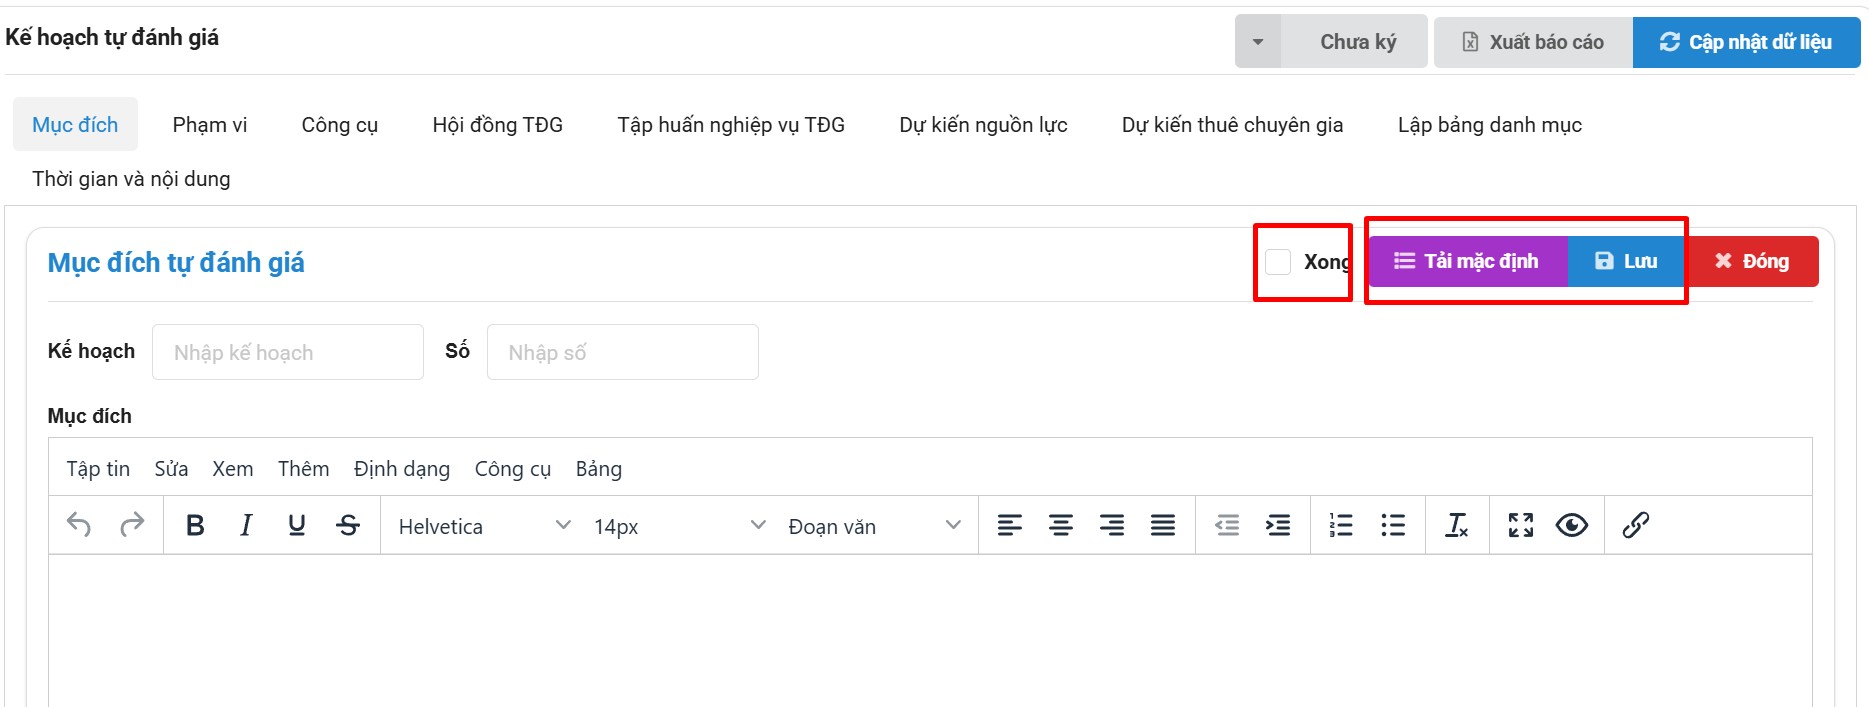Click the strikethrough icon
Screen dimensions: 1869x707
pyautogui.click(x=348, y=525)
